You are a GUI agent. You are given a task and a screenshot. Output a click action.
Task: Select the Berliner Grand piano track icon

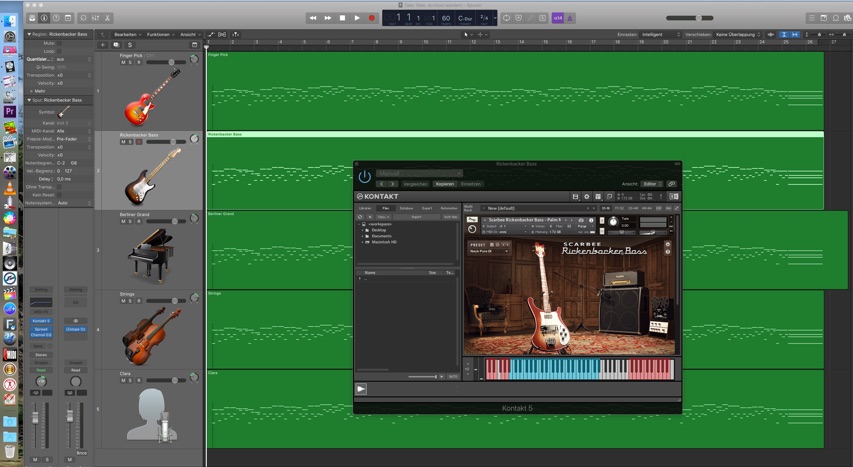point(151,255)
